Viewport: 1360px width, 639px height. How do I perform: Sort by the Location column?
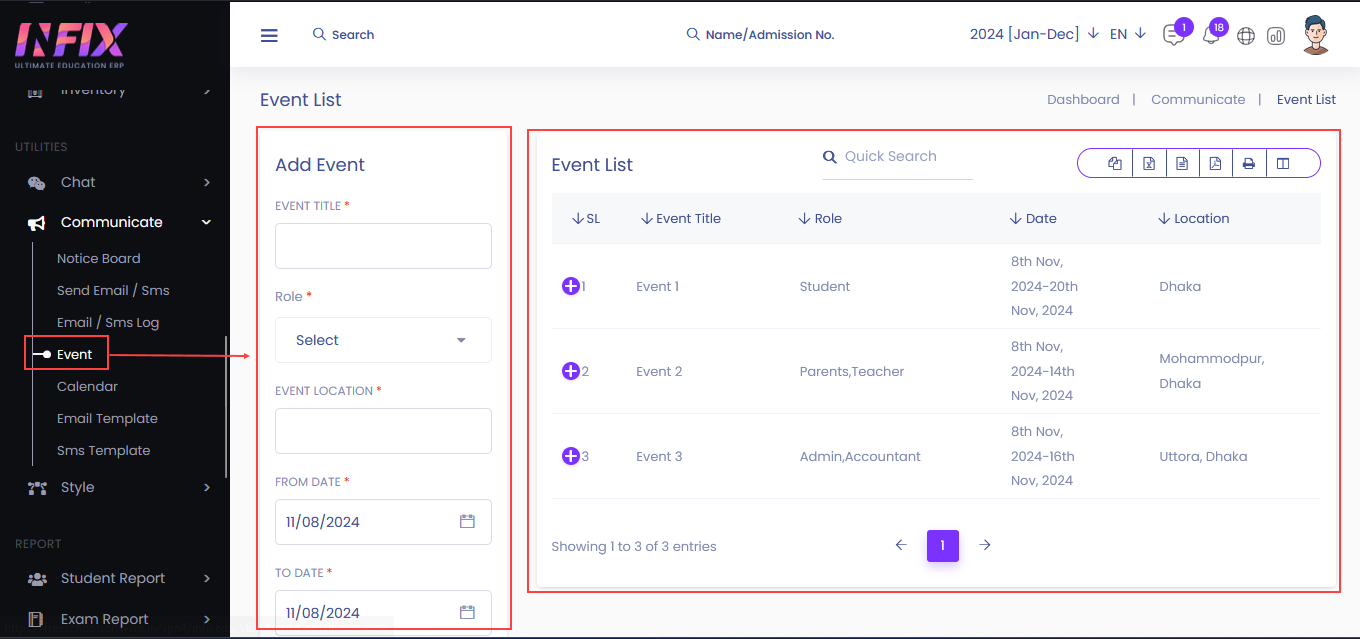[1194, 218]
